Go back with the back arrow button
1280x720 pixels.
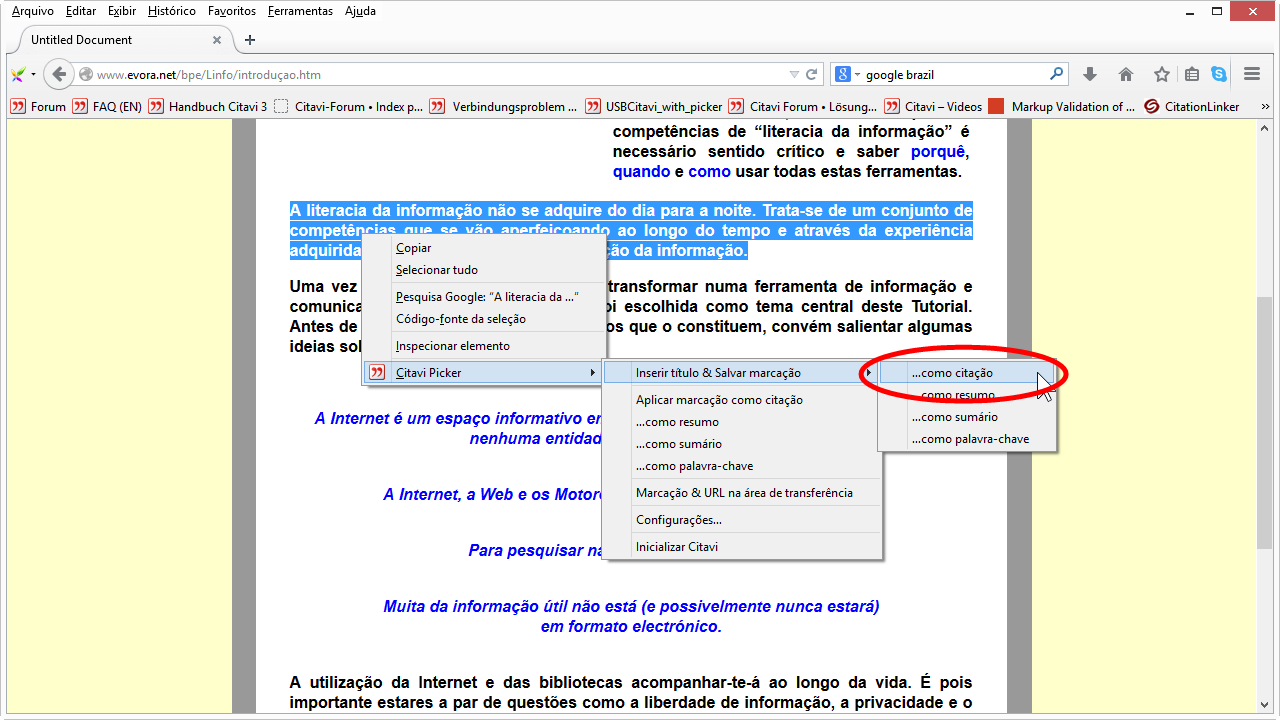[x=59, y=74]
